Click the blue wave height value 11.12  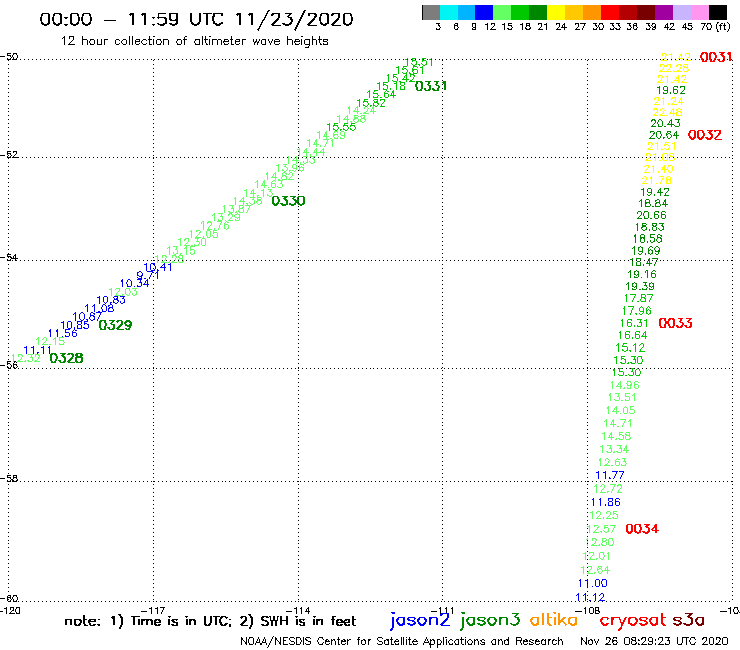[590, 597]
